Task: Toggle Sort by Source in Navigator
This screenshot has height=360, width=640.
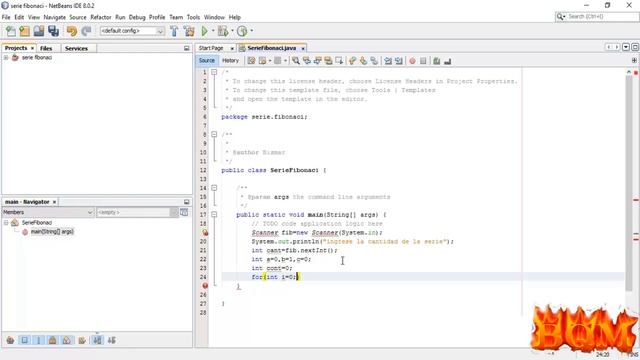Action: coord(111,340)
